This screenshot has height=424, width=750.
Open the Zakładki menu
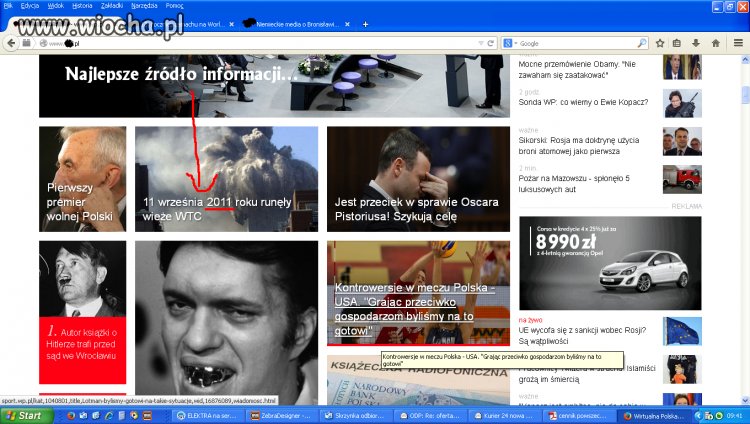pos(112,6)
